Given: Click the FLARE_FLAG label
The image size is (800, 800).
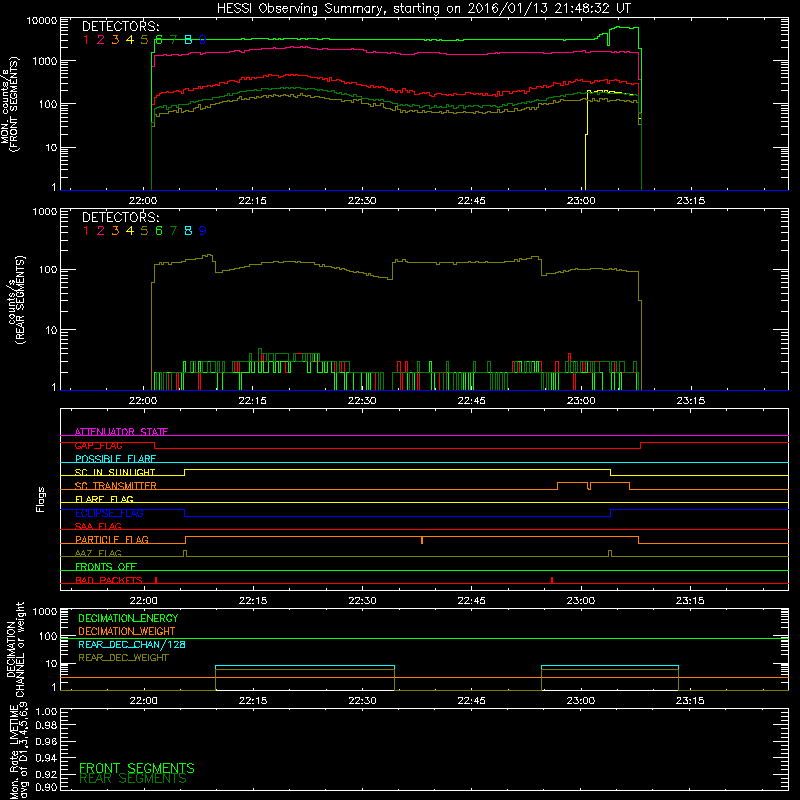Looking at the screenshot, I should pos(104,499).
